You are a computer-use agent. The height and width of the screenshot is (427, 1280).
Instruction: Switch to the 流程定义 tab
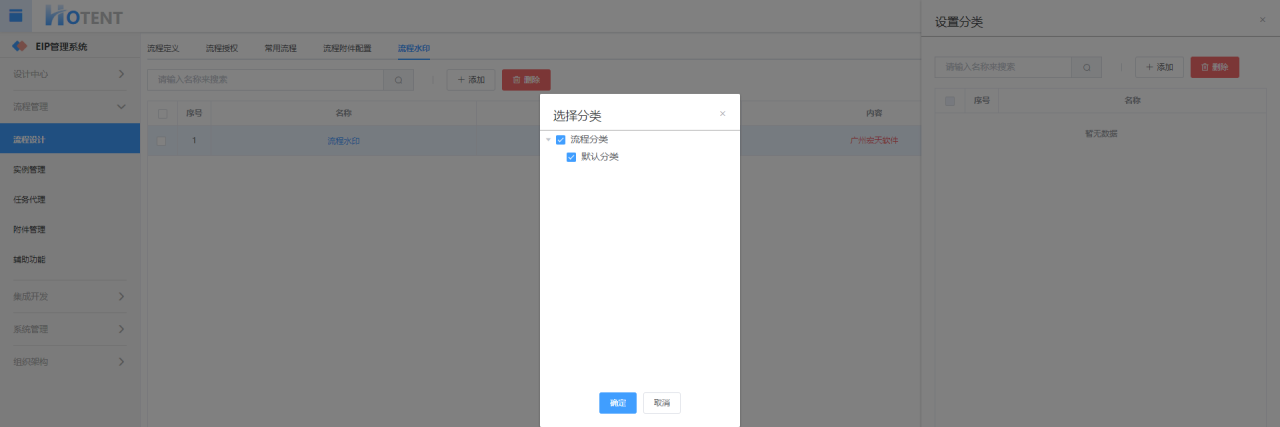click(163, 48)
